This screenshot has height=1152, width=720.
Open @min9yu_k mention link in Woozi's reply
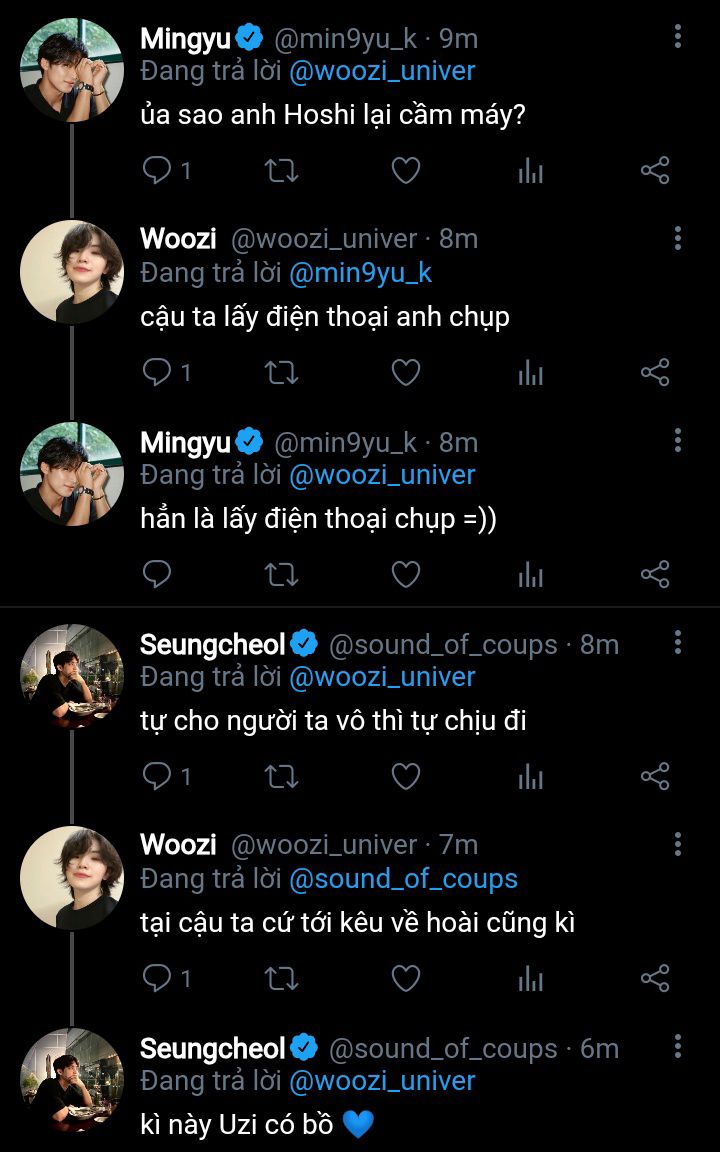click(x=360, y=273)
